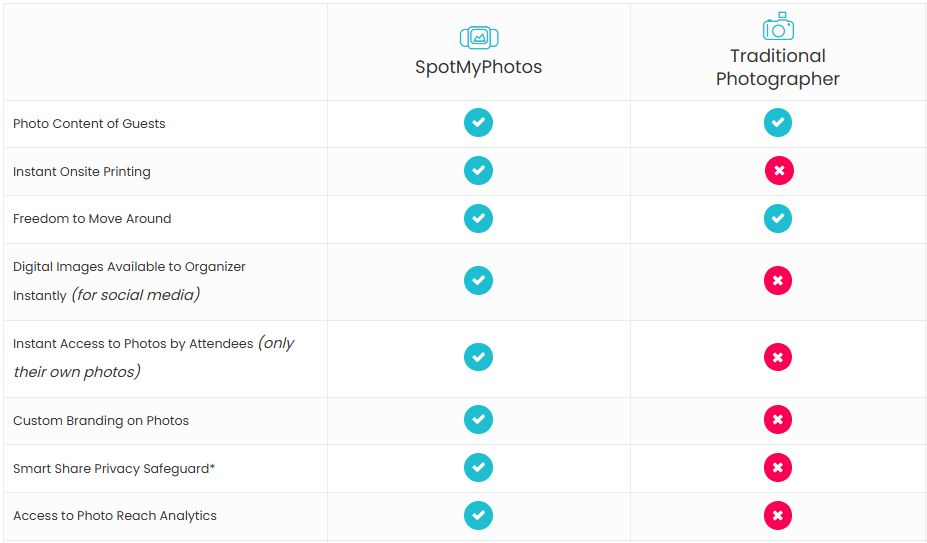This screenshot has height=543, width=927.
Task: Click SpotMyPhotos checkmark for Instant Access to Photos
Action: click(478, 357)
